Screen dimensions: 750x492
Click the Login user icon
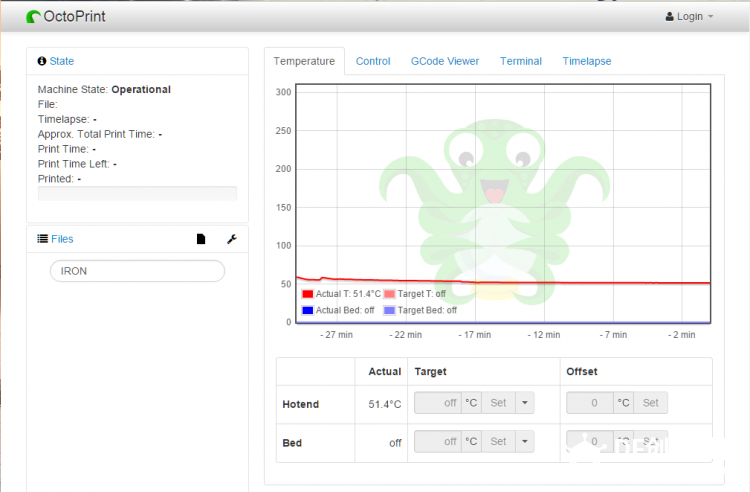[x=669, y=17]
